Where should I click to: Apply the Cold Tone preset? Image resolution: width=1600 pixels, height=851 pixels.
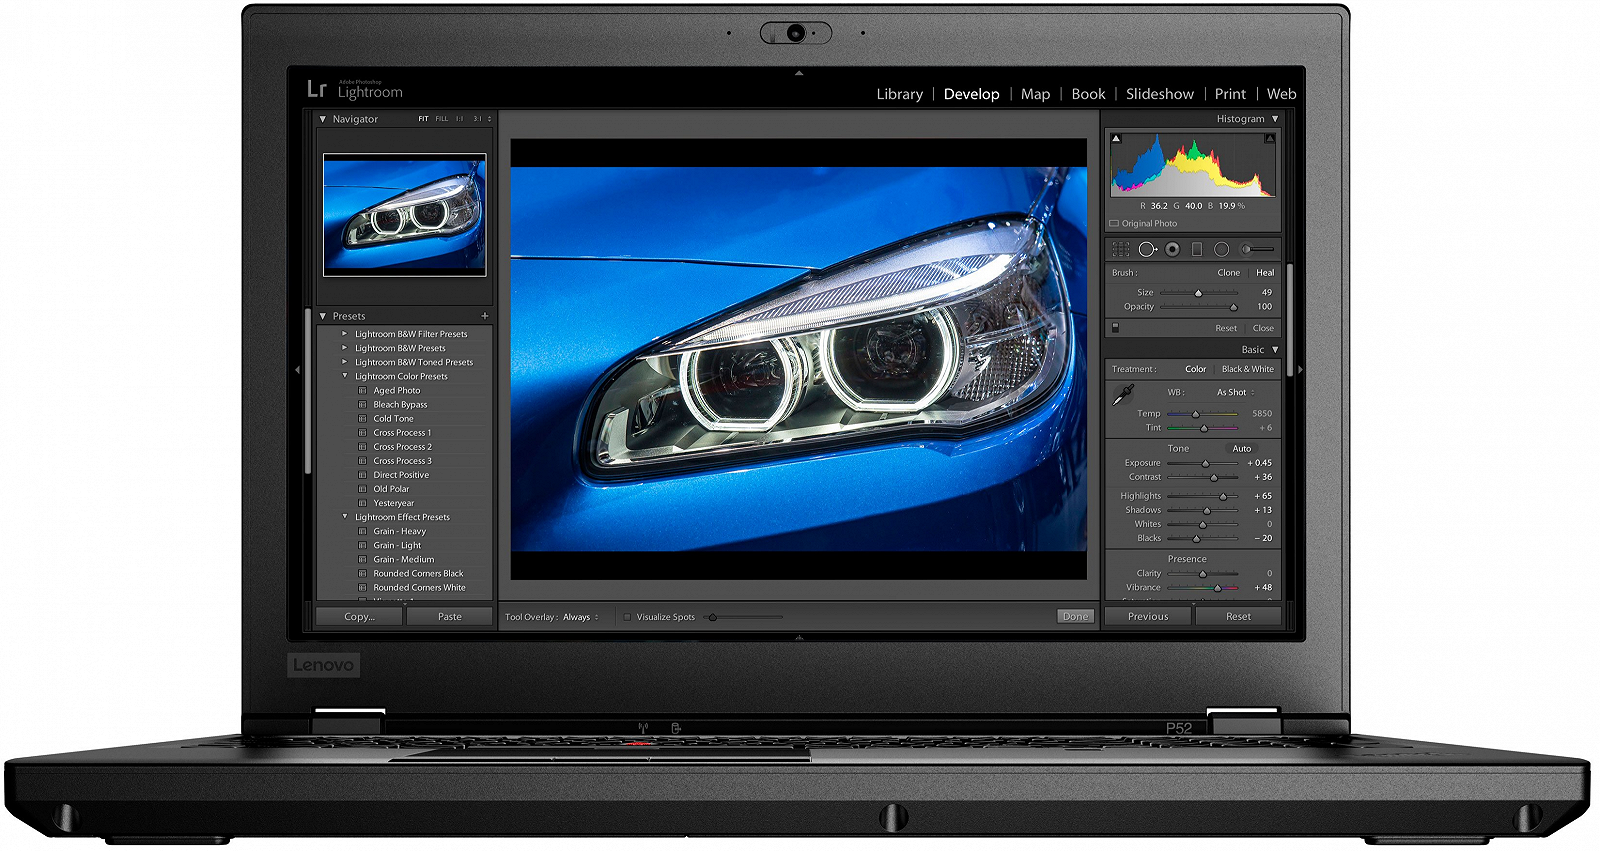click(393, 419)
